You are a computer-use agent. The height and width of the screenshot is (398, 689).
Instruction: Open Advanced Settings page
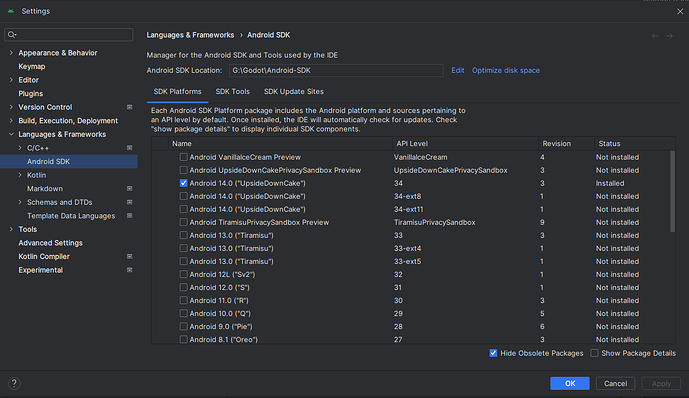click(51, 243)
